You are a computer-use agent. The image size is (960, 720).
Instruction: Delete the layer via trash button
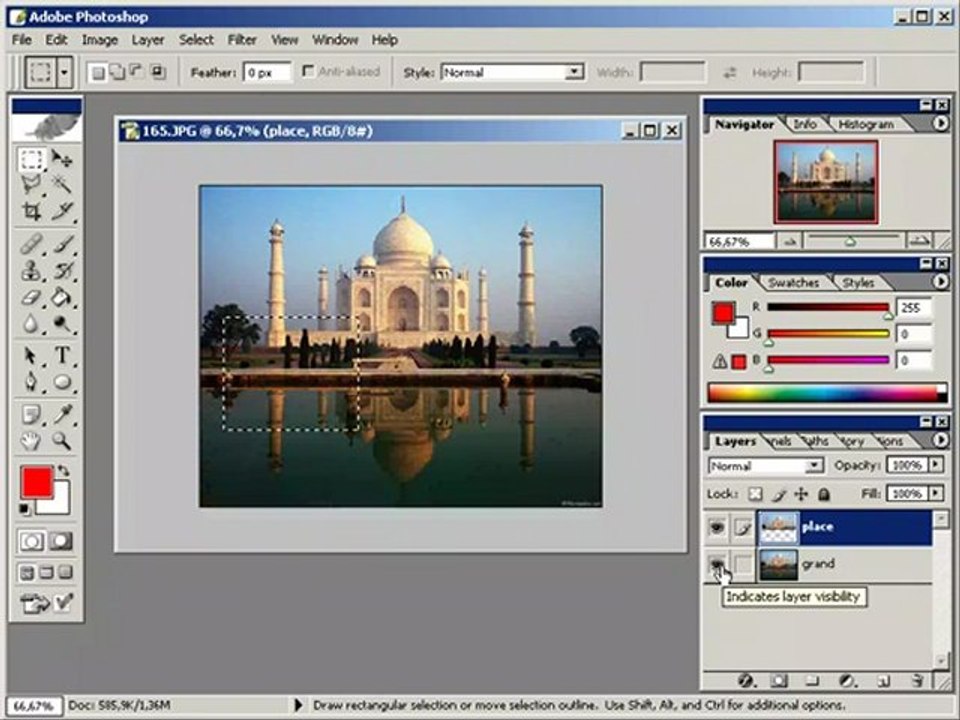pos(917,680)
